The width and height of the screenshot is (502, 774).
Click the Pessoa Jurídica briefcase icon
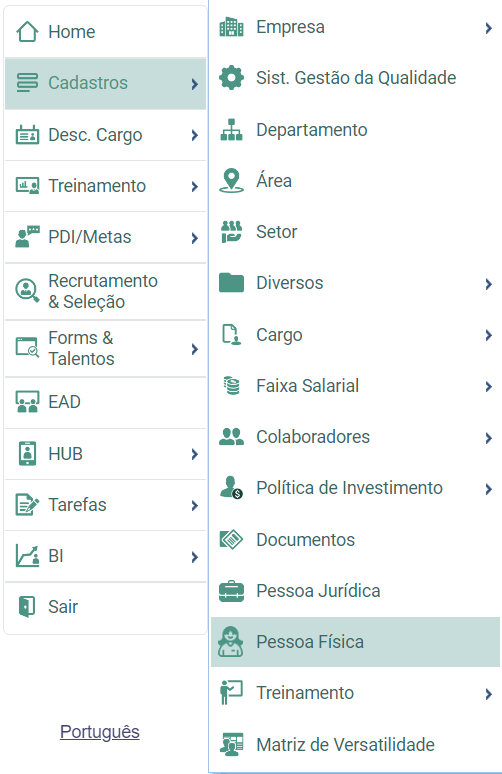[231, 591]
